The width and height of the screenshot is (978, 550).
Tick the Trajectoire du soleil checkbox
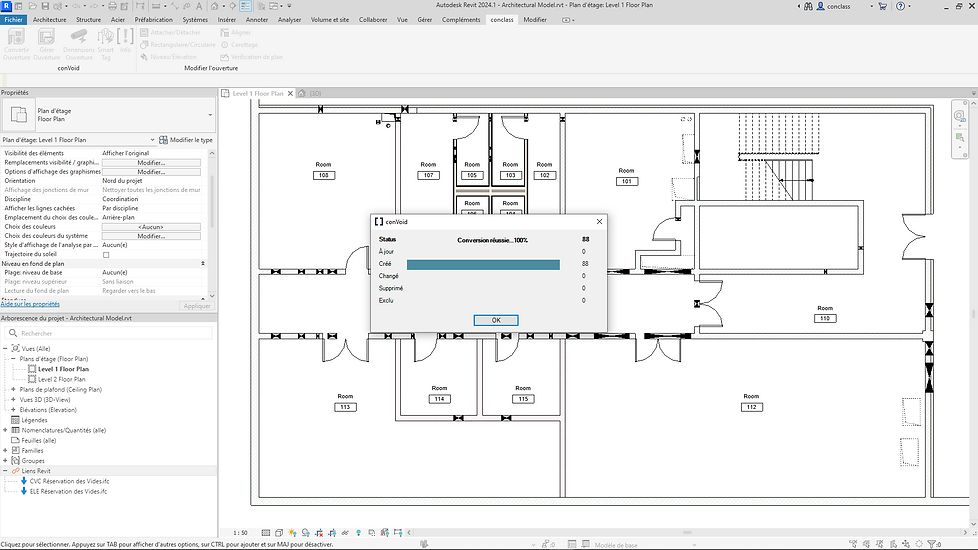pyautogui.click(x=106, y=254)
